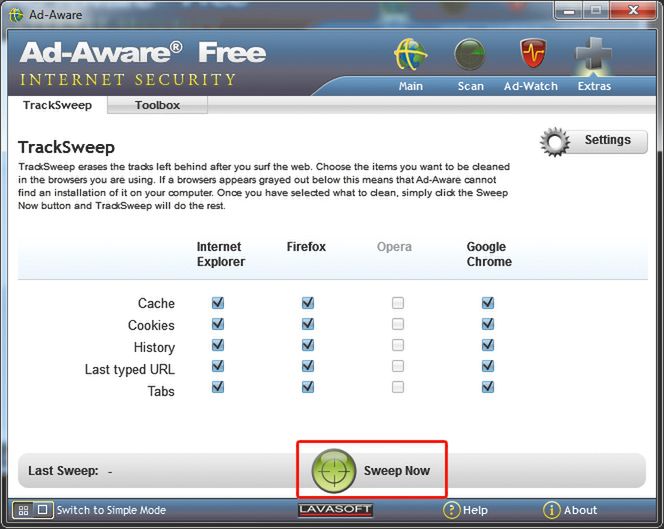Click the Lavasoft logo

(335, 510)
